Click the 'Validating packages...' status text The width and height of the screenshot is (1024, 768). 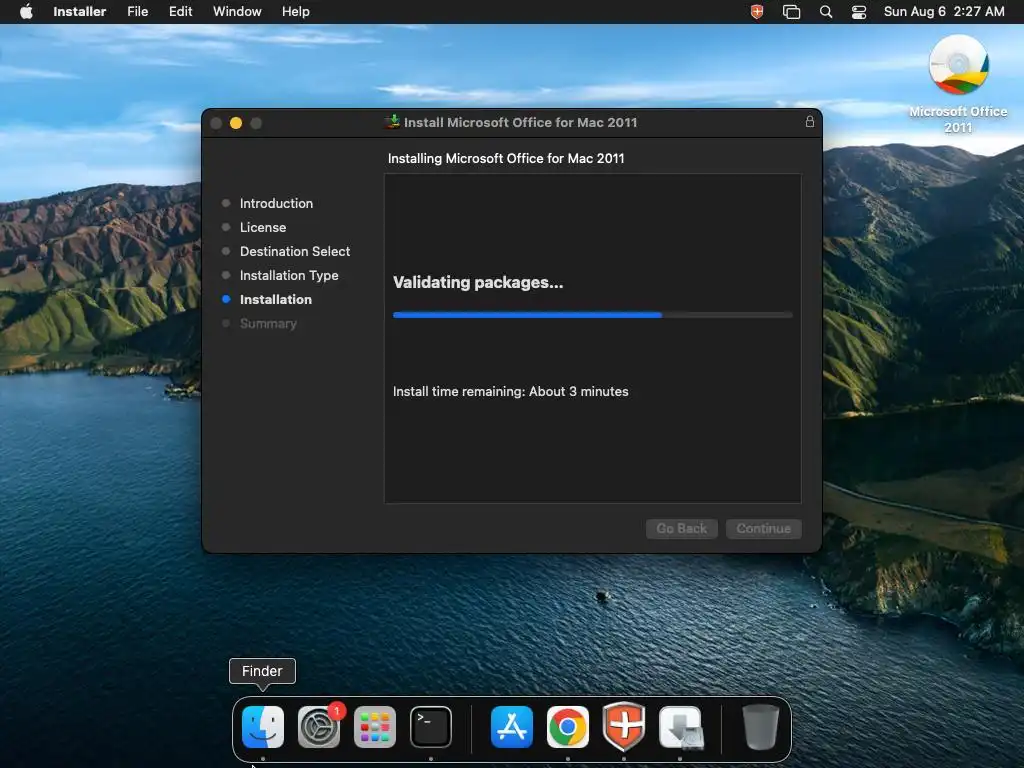click(477, 282)
